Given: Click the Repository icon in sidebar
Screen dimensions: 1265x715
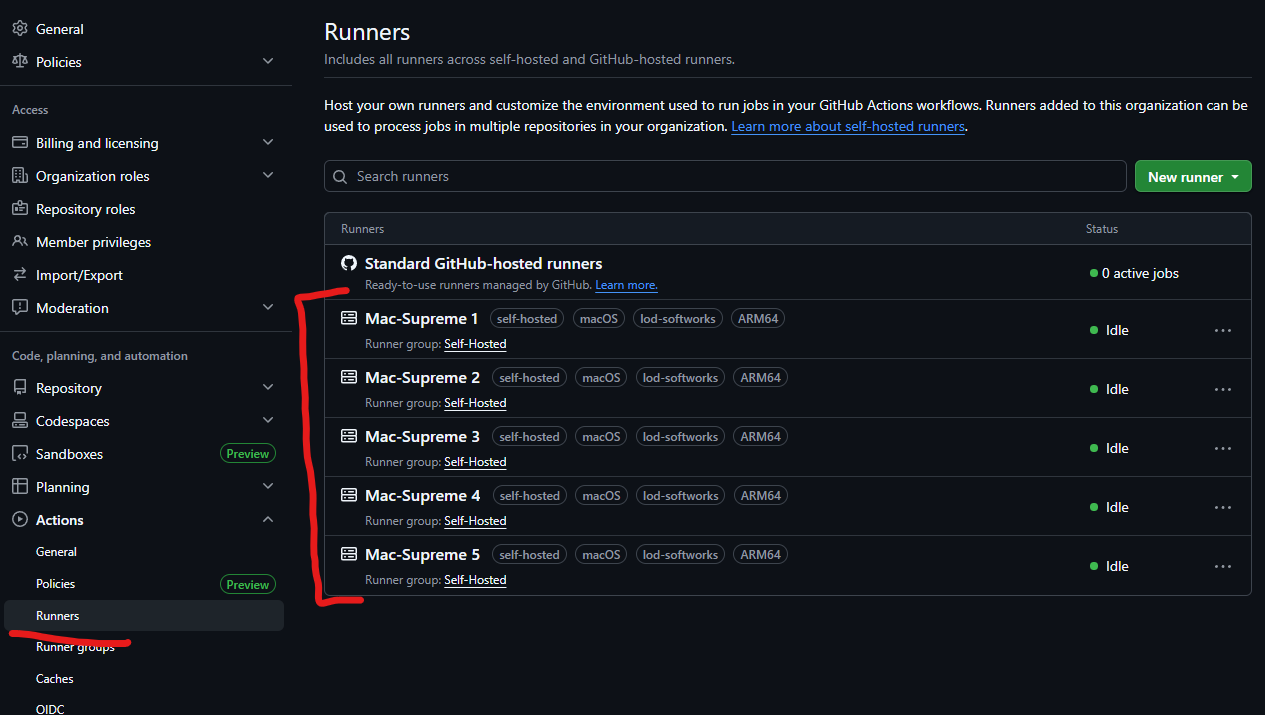Looking at the screenshot, I should (x=19, y=388).
